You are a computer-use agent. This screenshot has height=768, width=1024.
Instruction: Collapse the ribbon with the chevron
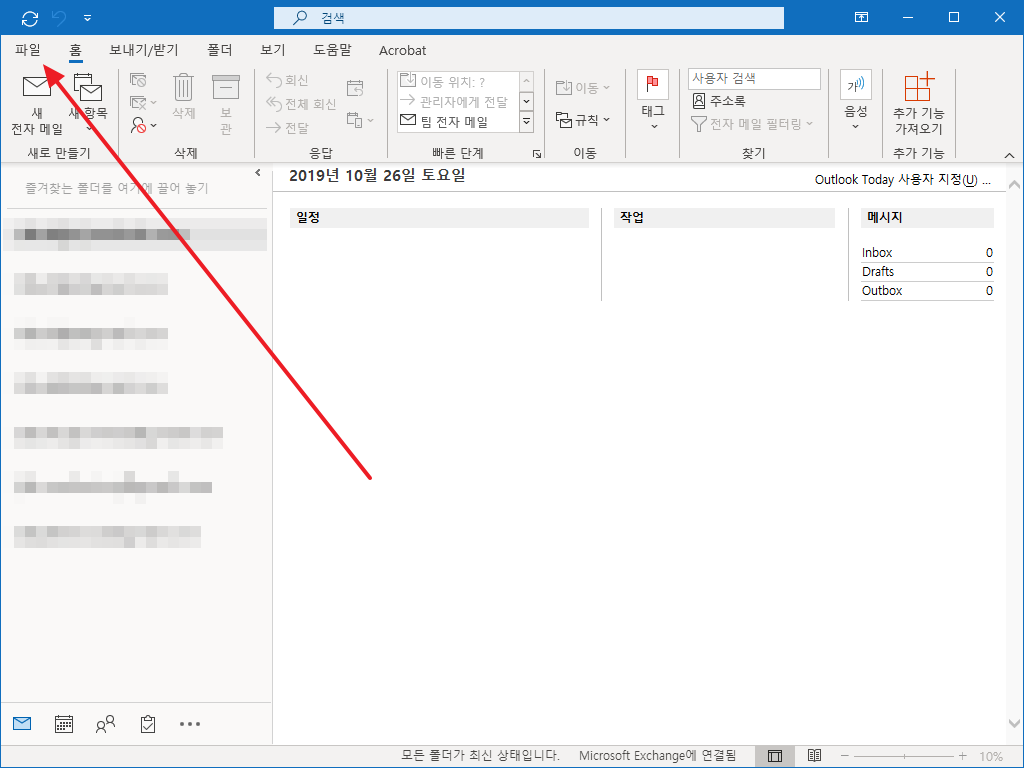point(1009,155)
